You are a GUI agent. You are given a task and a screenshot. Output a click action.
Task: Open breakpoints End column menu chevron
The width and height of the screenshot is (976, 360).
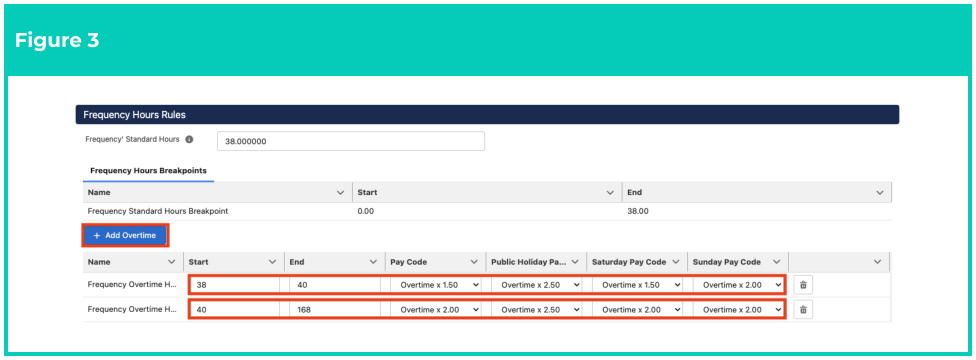point(880,193)
